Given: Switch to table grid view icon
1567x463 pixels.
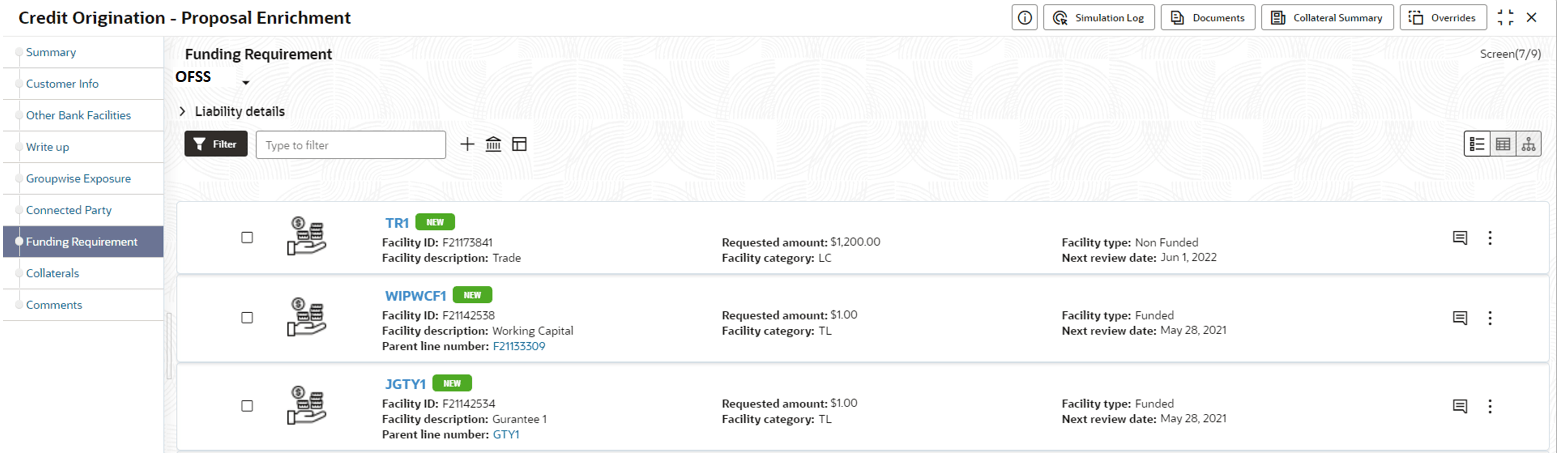Looking at the screenshot, I should coord(1503,144).
